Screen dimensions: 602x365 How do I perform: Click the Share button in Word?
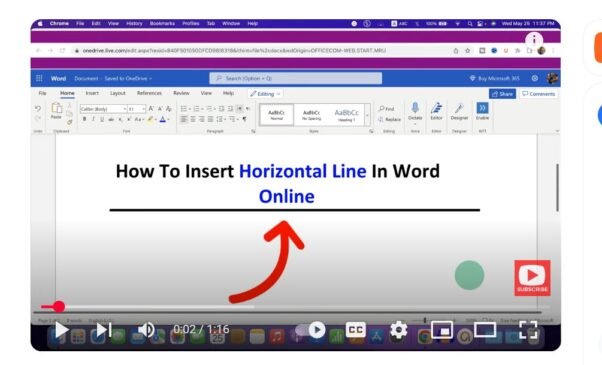coord(502,94)
